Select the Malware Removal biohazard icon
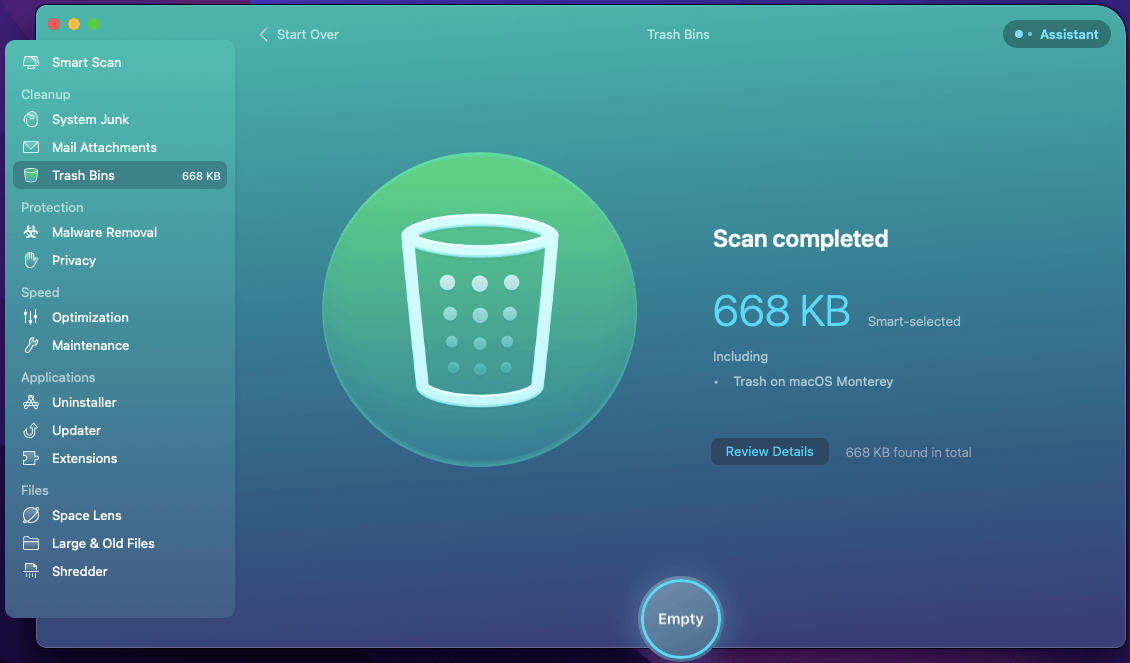The width and height of the screenshot is (1130, 663). [31, 232]
